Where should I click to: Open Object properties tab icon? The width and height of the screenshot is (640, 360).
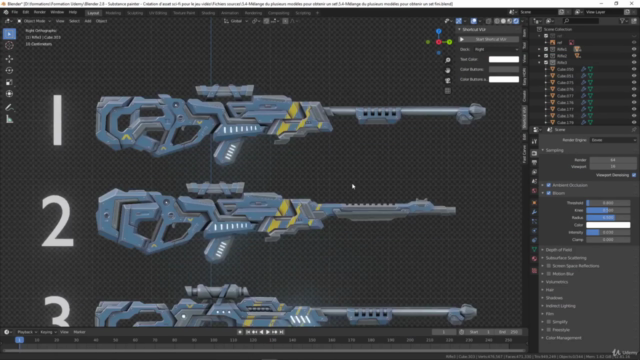point(534,202)
